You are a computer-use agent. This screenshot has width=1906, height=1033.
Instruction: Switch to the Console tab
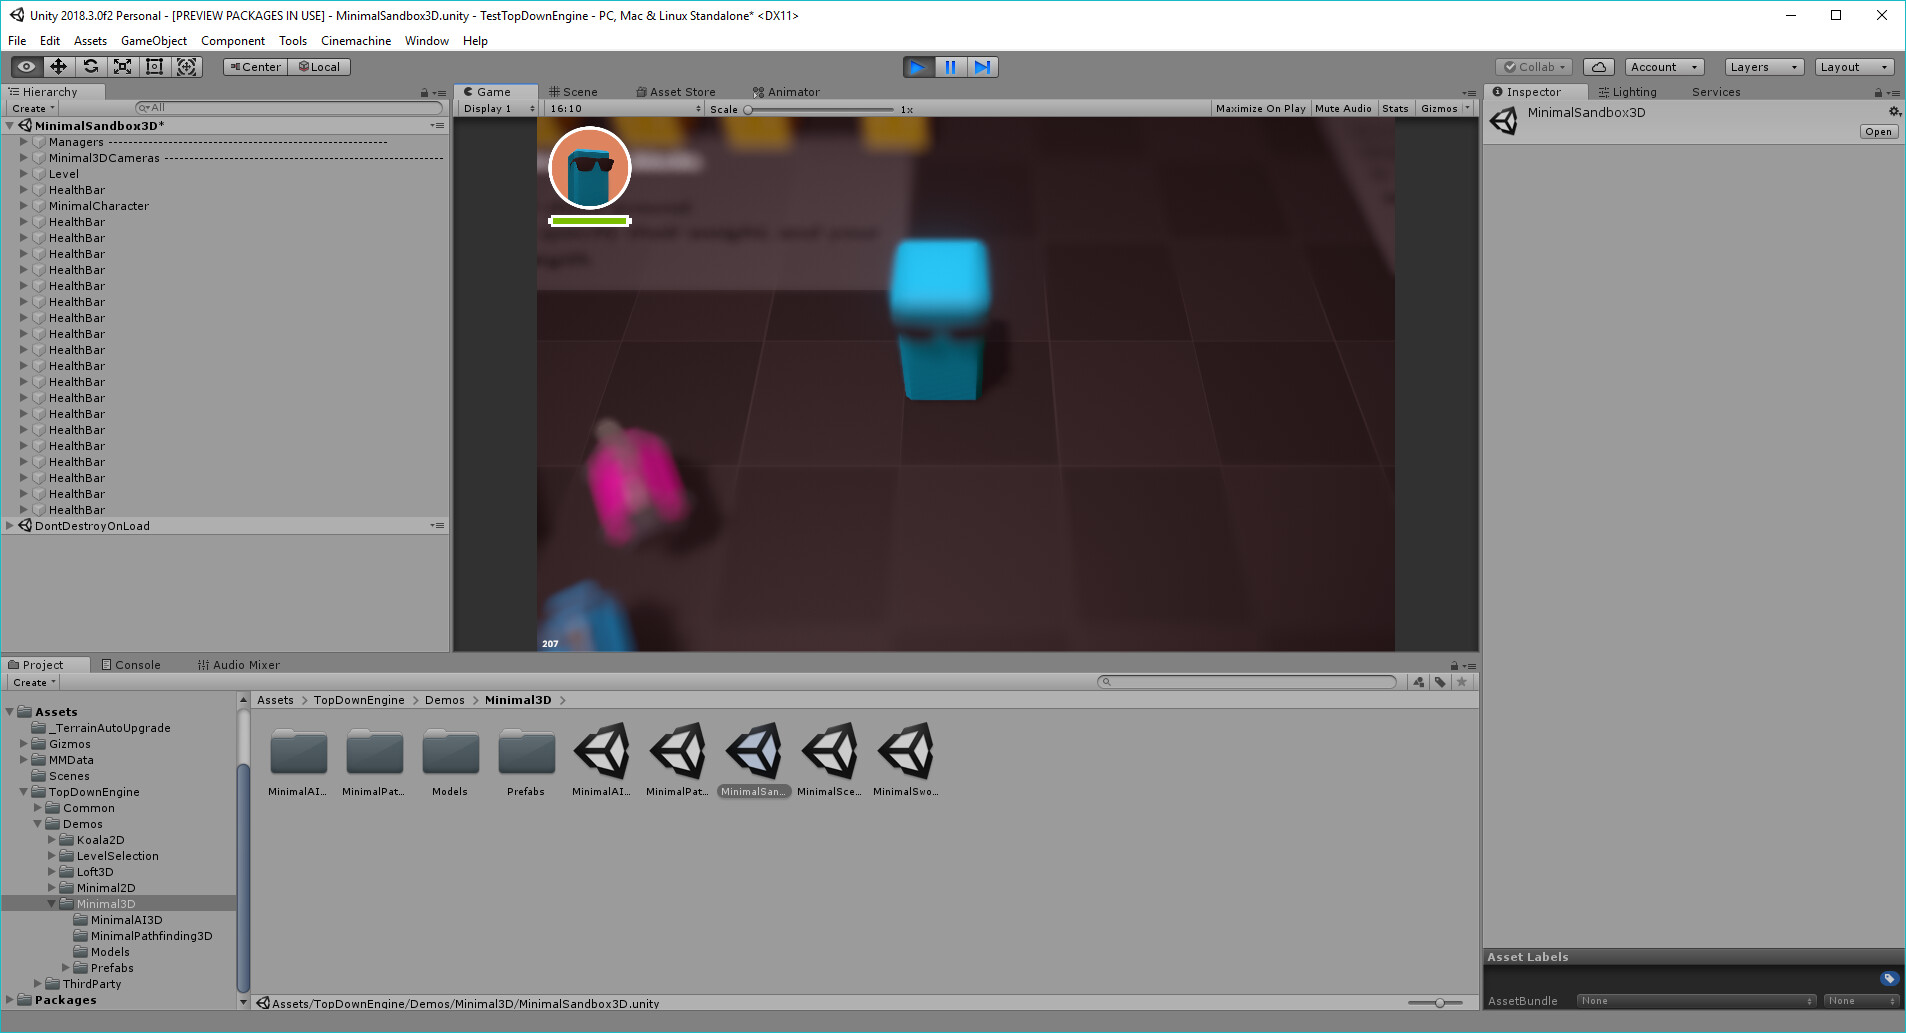(x=131, y=665)
